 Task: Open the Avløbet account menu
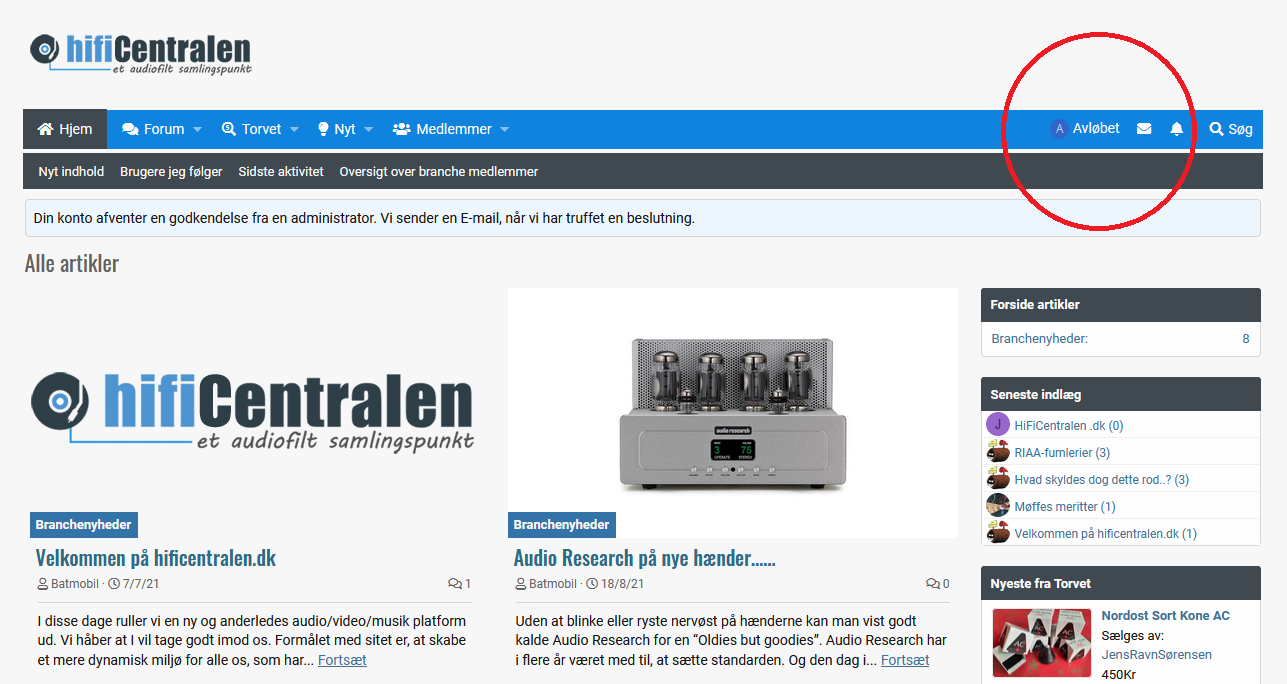click(x=1085, y=129)
